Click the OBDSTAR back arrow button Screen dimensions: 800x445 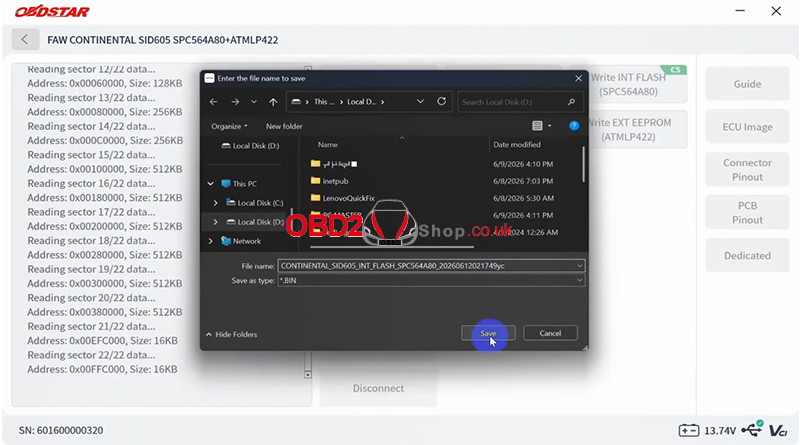tap(24, 39)
